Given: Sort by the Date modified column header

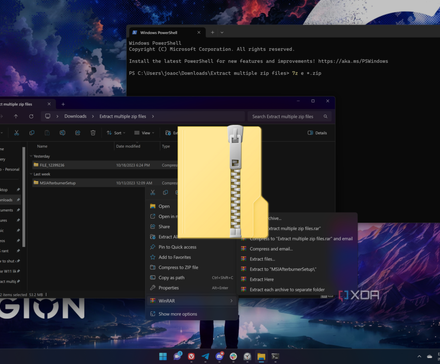Looking at the screenshot, I should [x=128, y=146].
